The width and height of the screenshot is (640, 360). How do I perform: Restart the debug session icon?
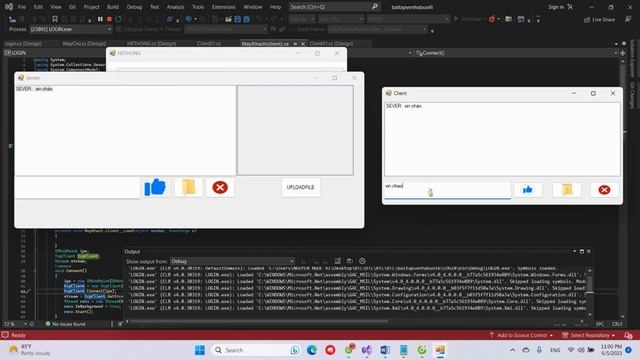tap(118, 19)
